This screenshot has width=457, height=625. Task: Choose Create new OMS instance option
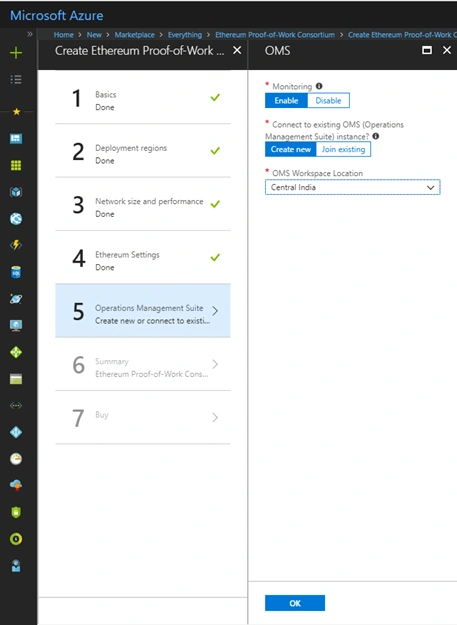291,149
